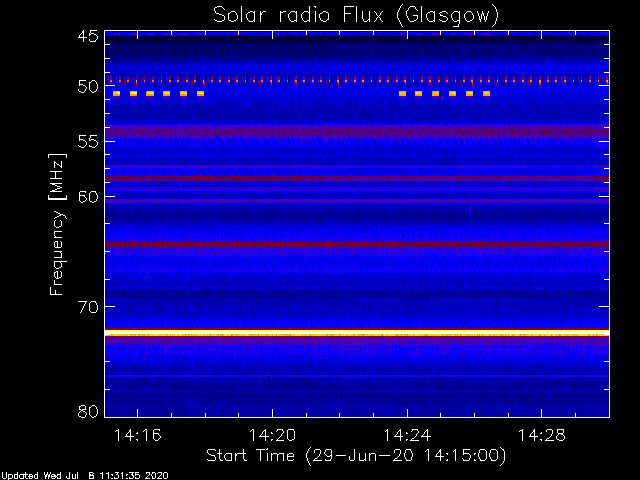
Task: Click the 14:20 time tick label
Action: pyautogui.click(x=272, y=435)
